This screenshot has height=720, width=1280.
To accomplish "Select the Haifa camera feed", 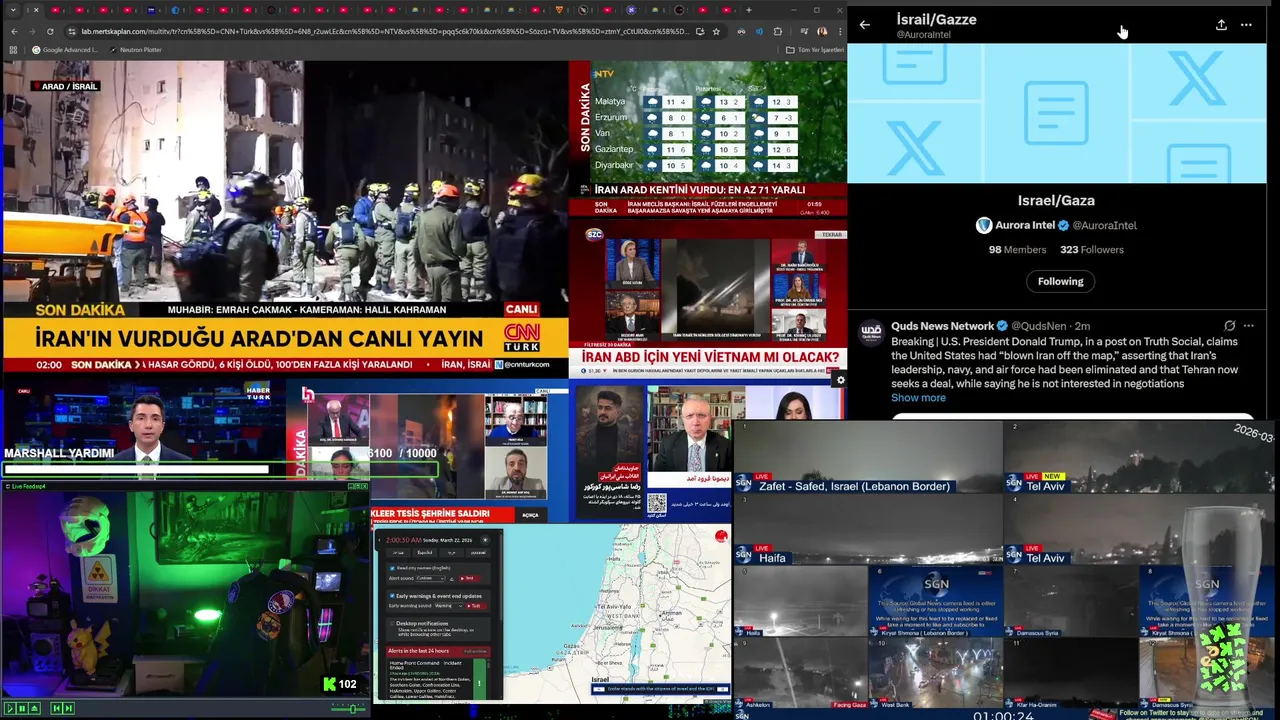I will (868, 529).
